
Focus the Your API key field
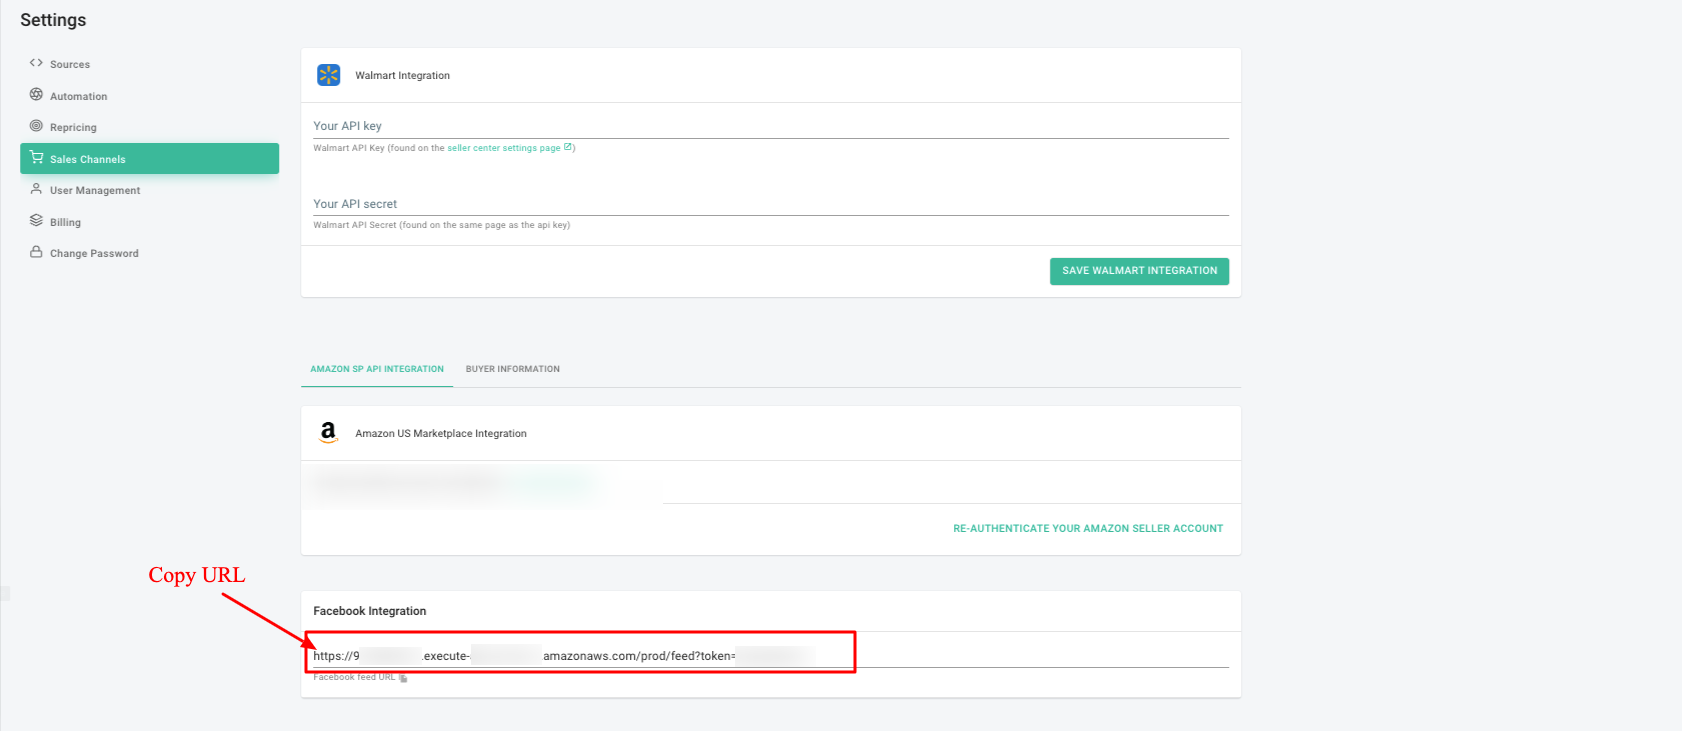coord(770,126)
